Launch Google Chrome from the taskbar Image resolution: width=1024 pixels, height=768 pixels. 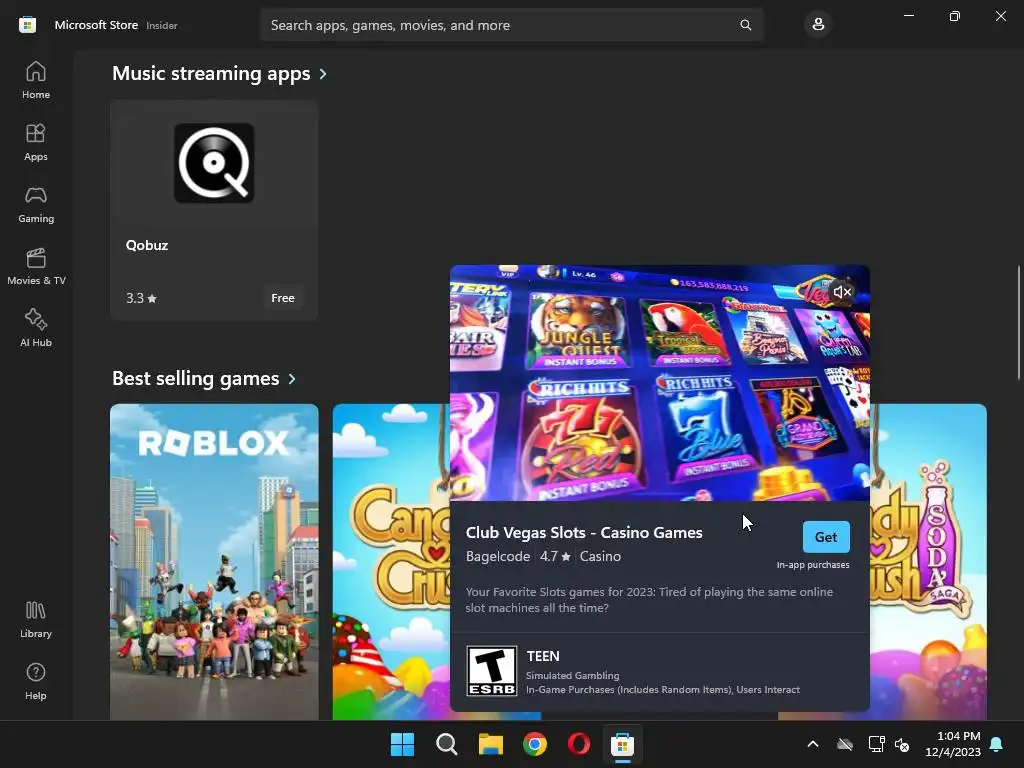(x=535, y=744)
